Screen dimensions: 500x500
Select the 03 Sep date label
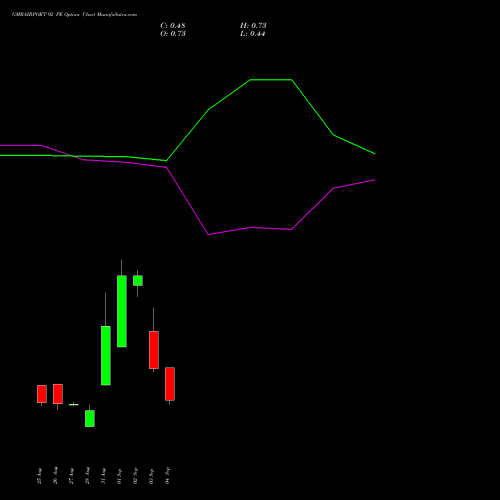(x=151, y=476)
